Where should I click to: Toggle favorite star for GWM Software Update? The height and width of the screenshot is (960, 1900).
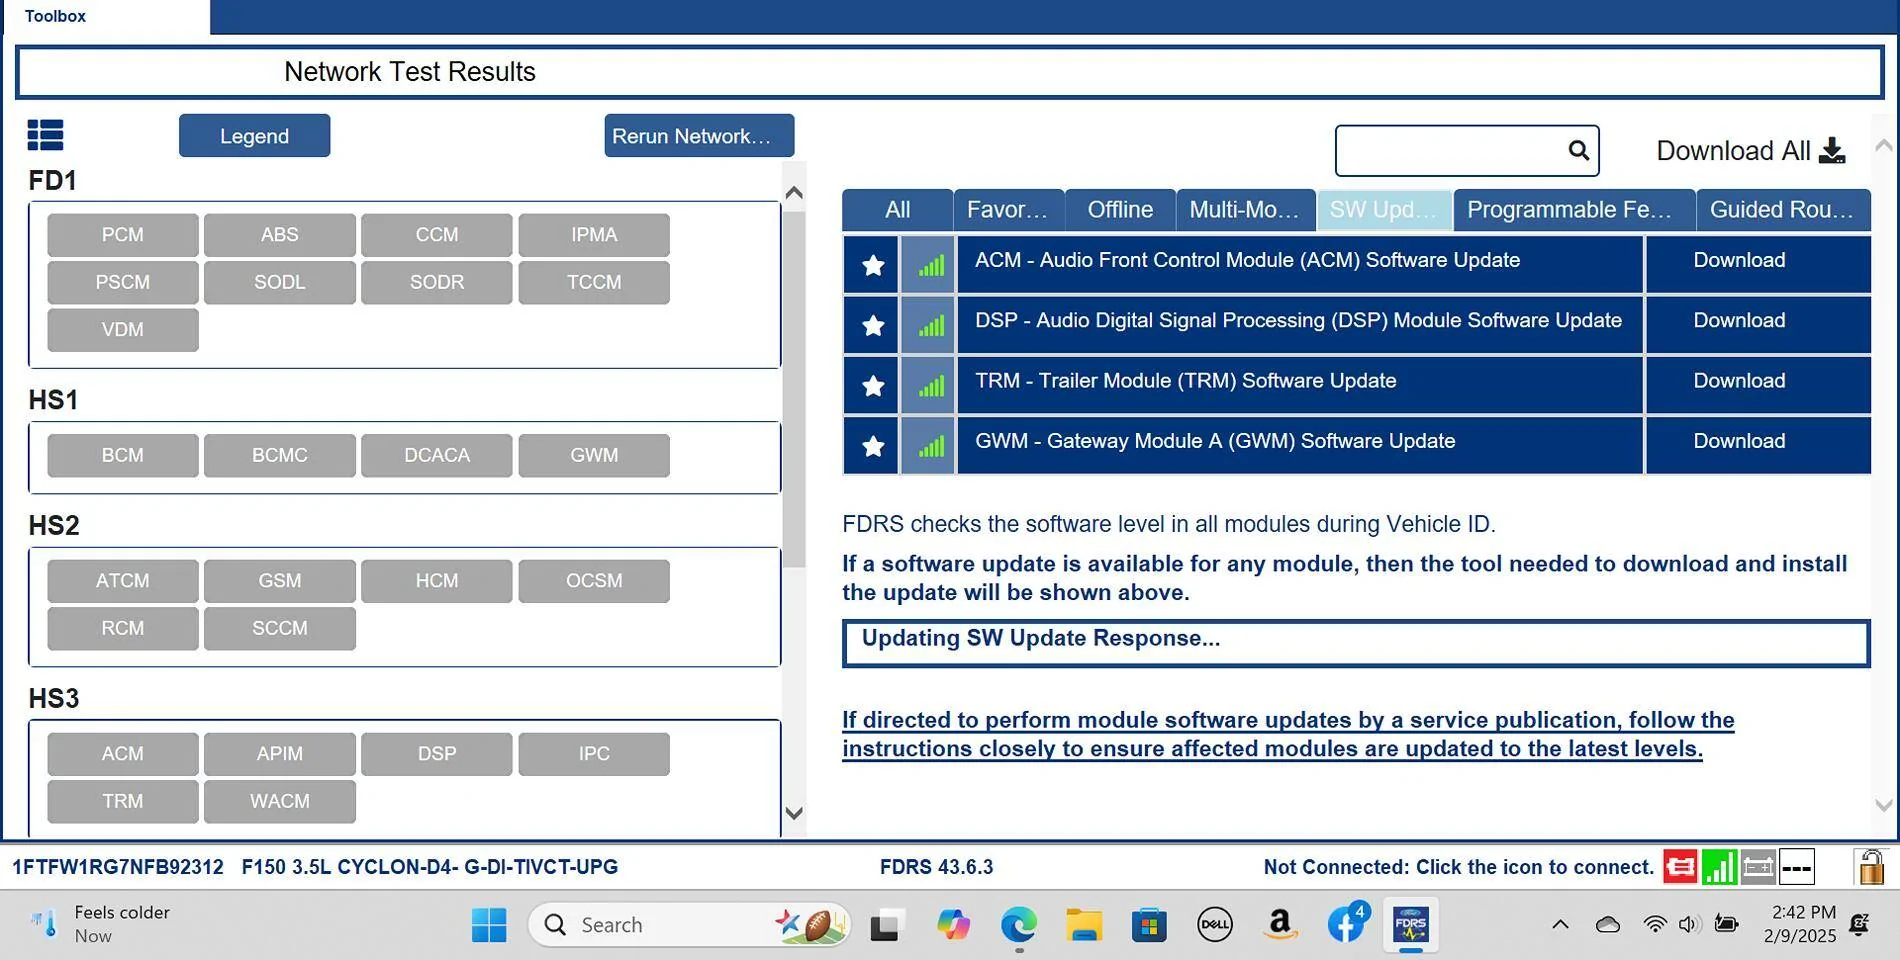(x=872, y=446)
